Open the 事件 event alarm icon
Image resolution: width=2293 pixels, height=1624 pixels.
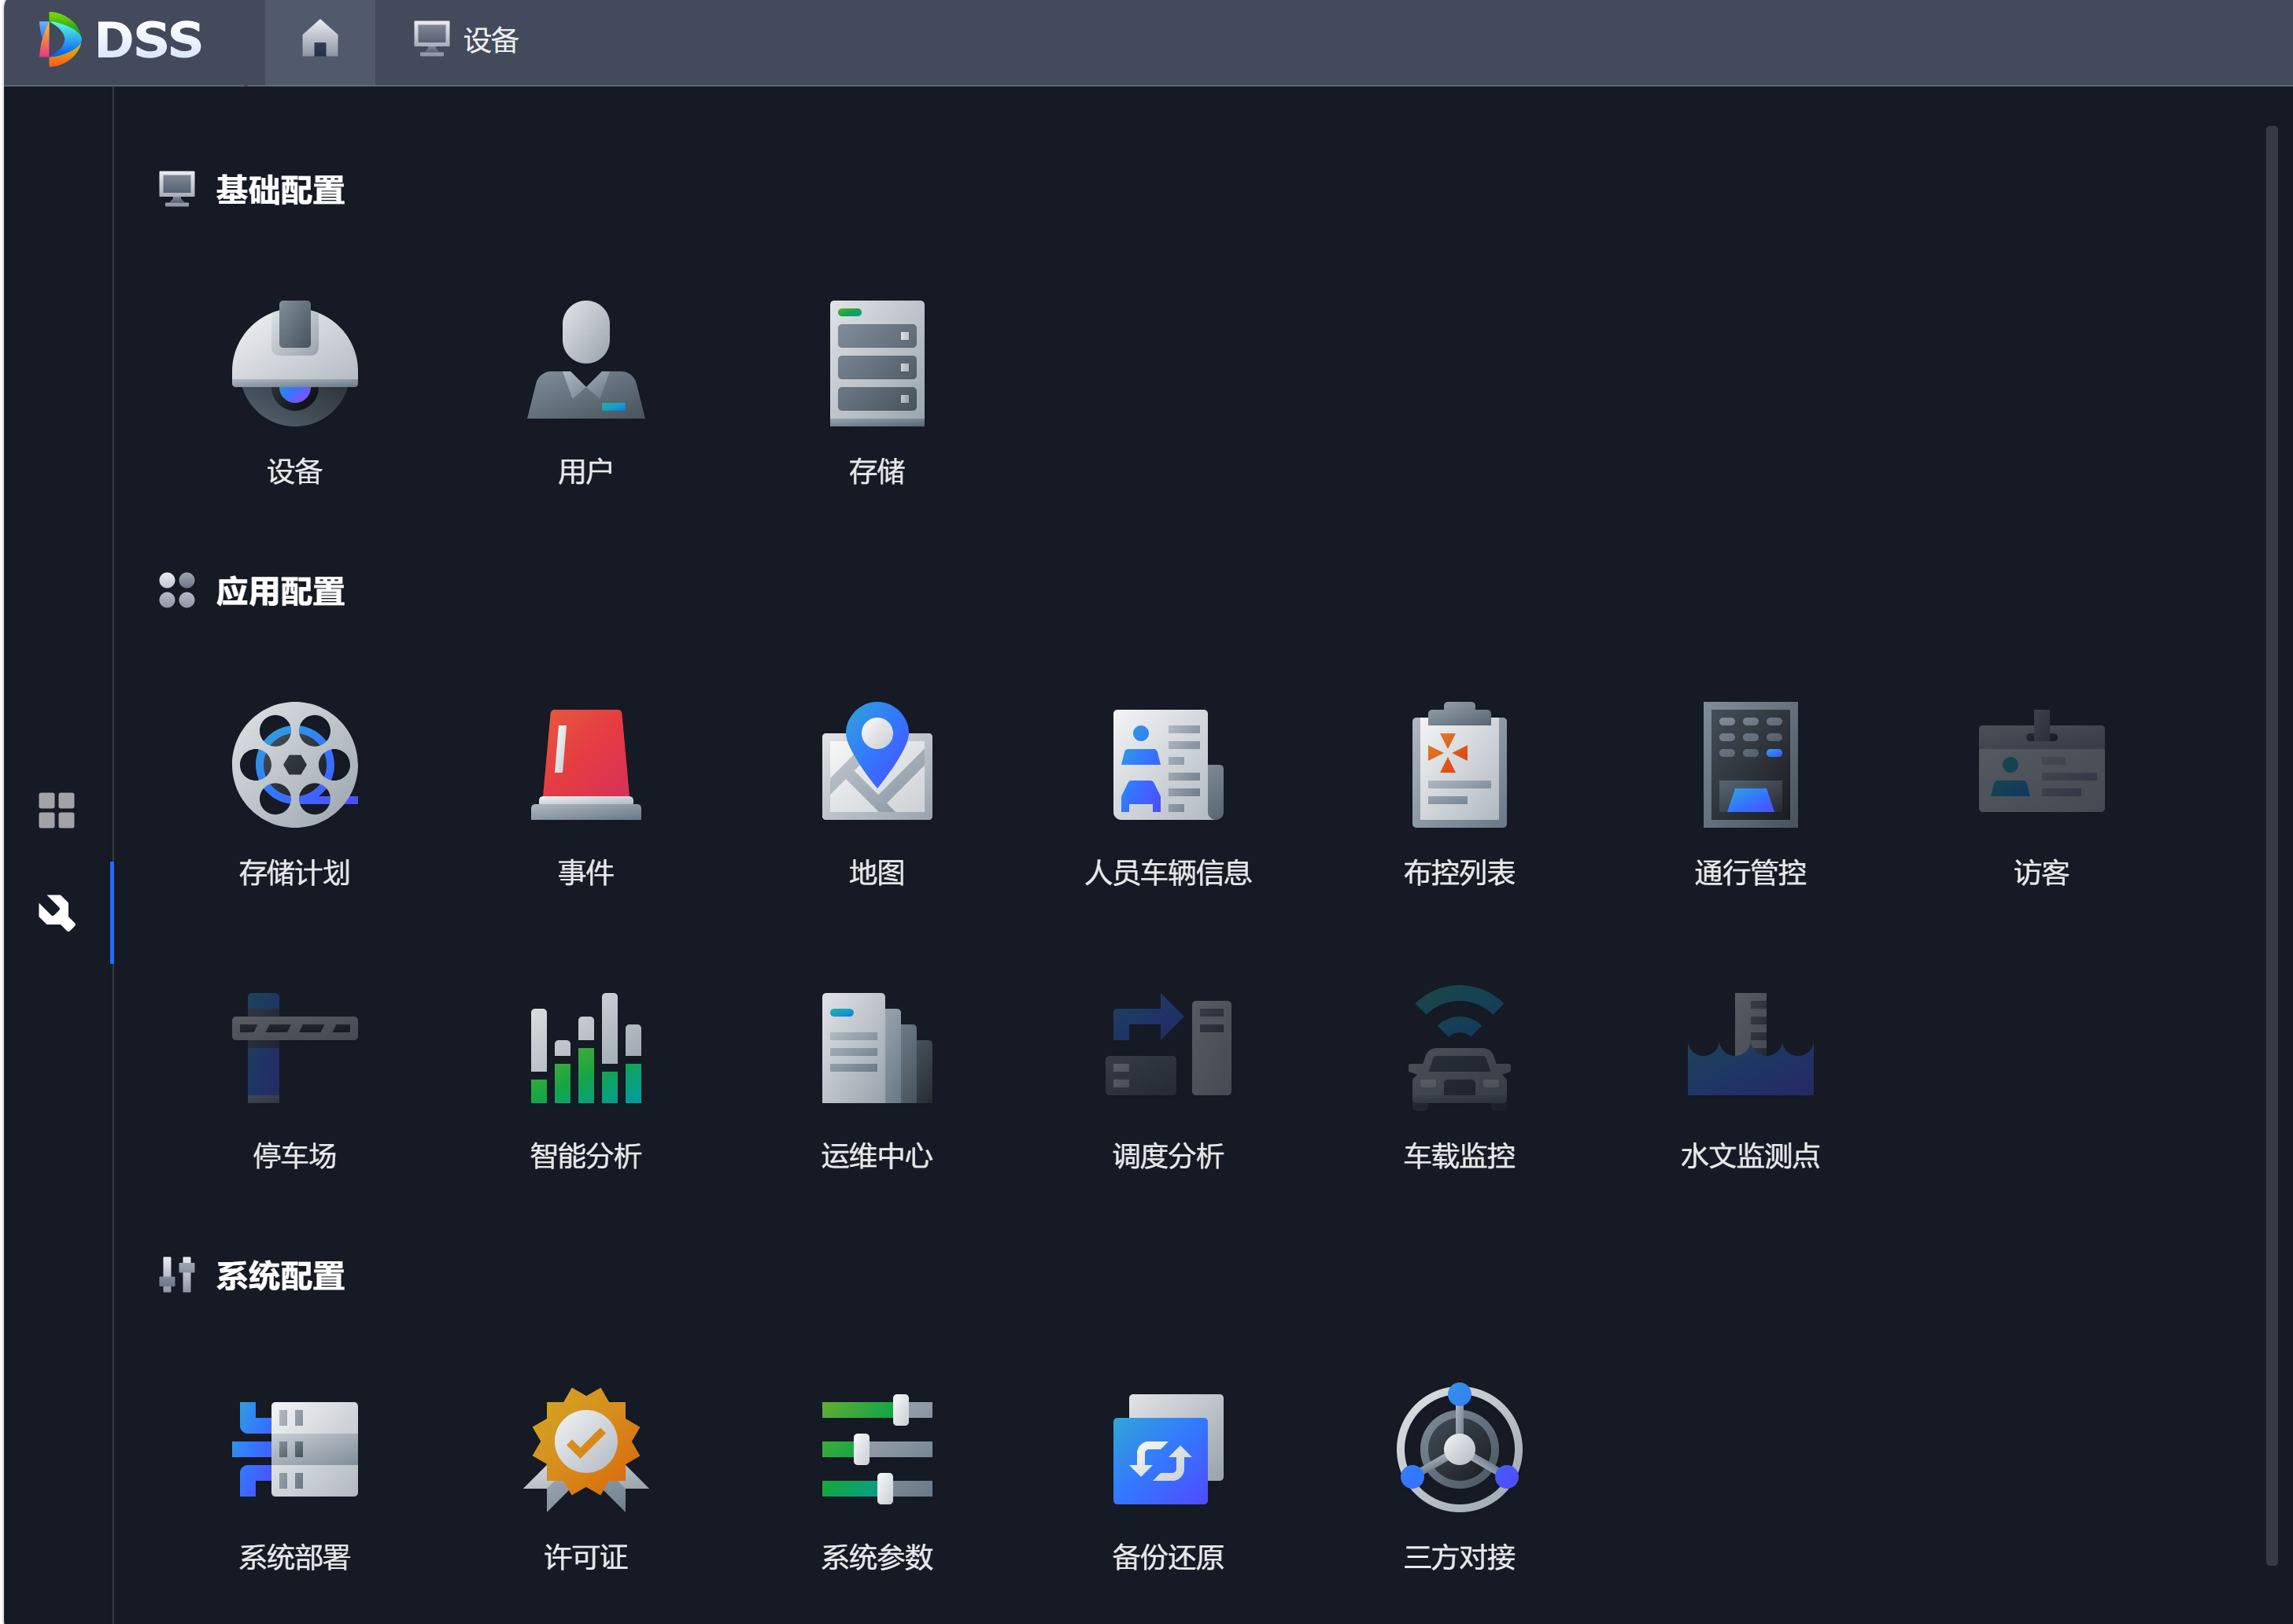586,765
